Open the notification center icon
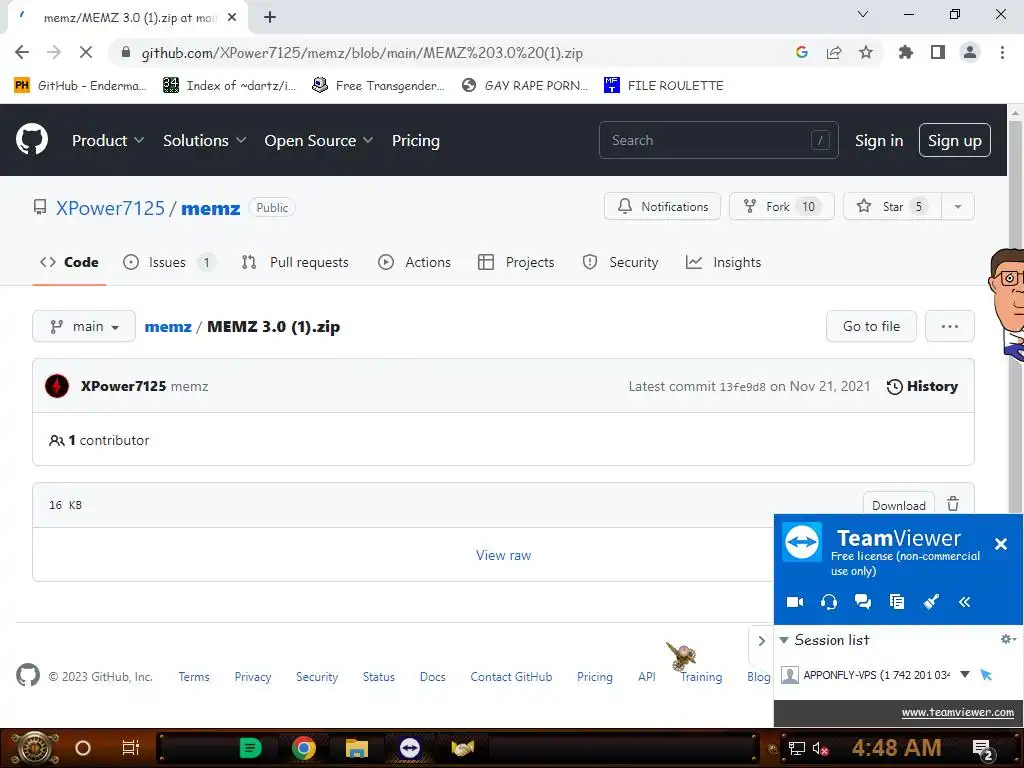This screenshot has height=768, width=1024. click(x=982, y=749)
